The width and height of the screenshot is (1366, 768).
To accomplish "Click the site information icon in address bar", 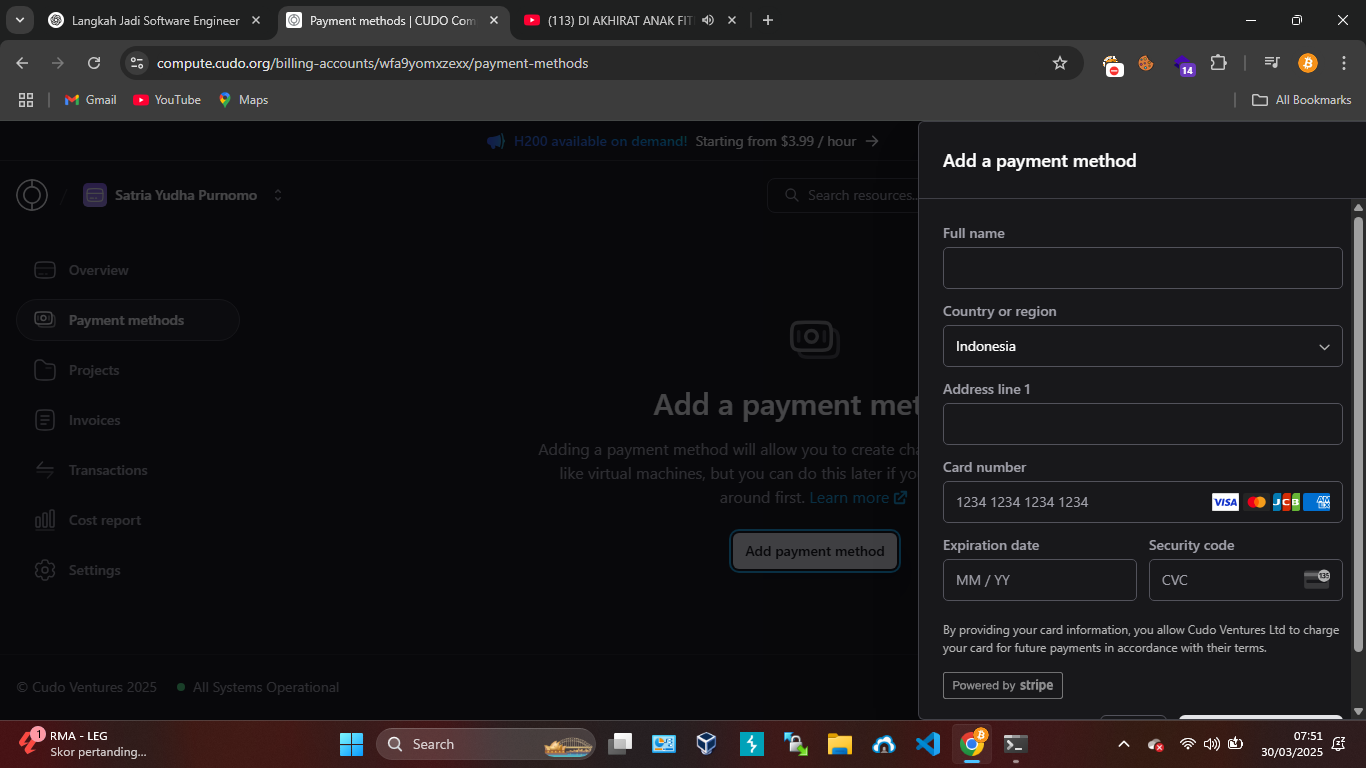I will (x=138, y=63).
